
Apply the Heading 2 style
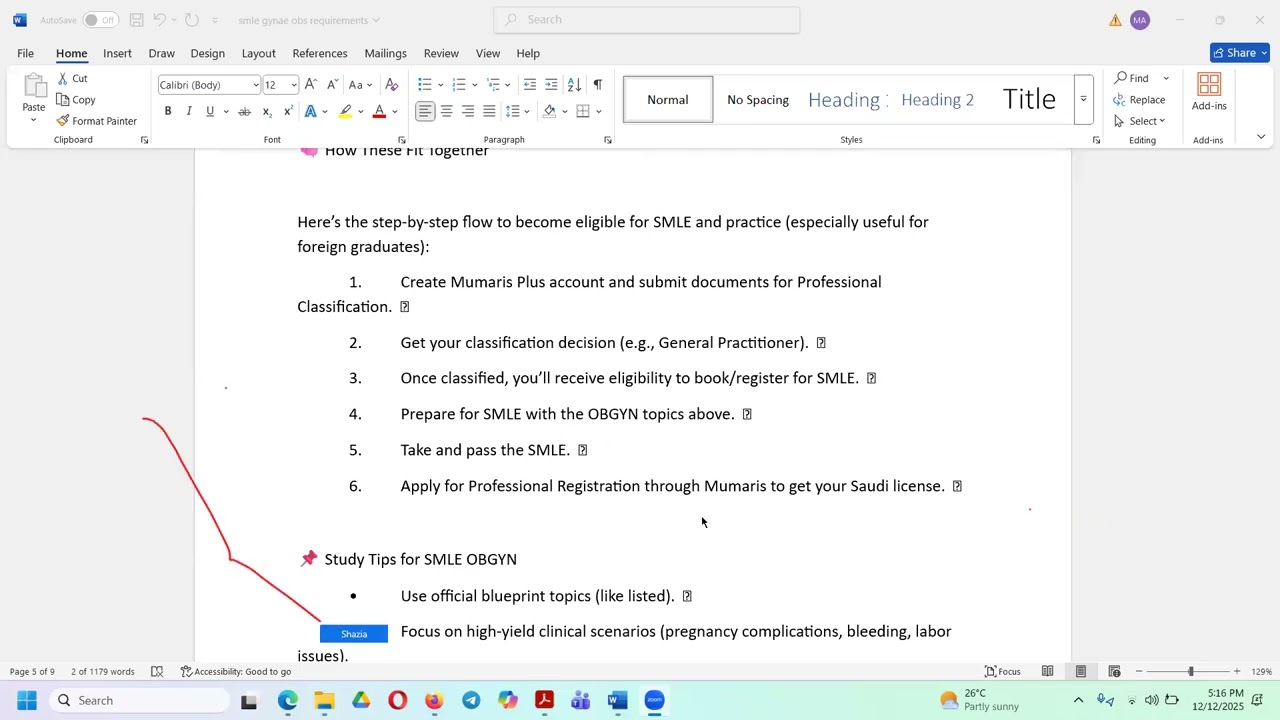click(x=937, y=100)
